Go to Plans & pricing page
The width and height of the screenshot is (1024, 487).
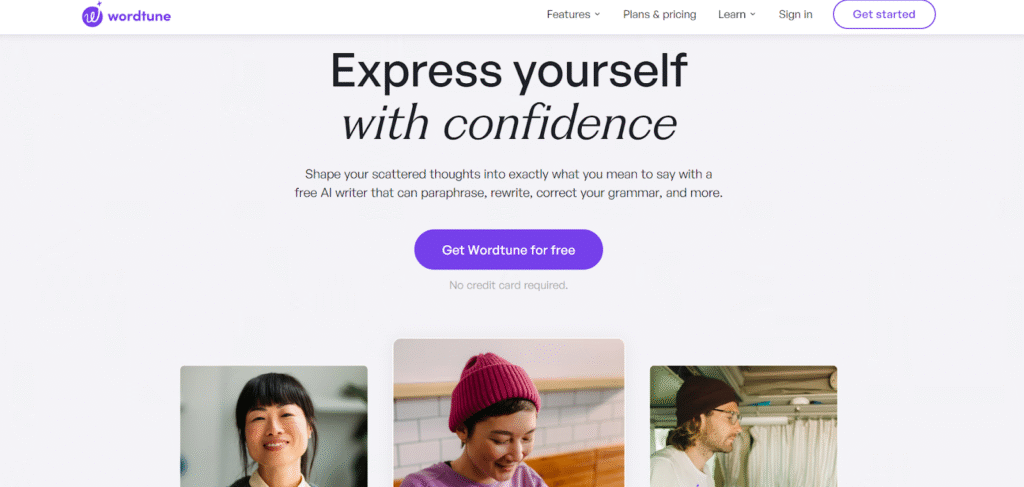660,14
